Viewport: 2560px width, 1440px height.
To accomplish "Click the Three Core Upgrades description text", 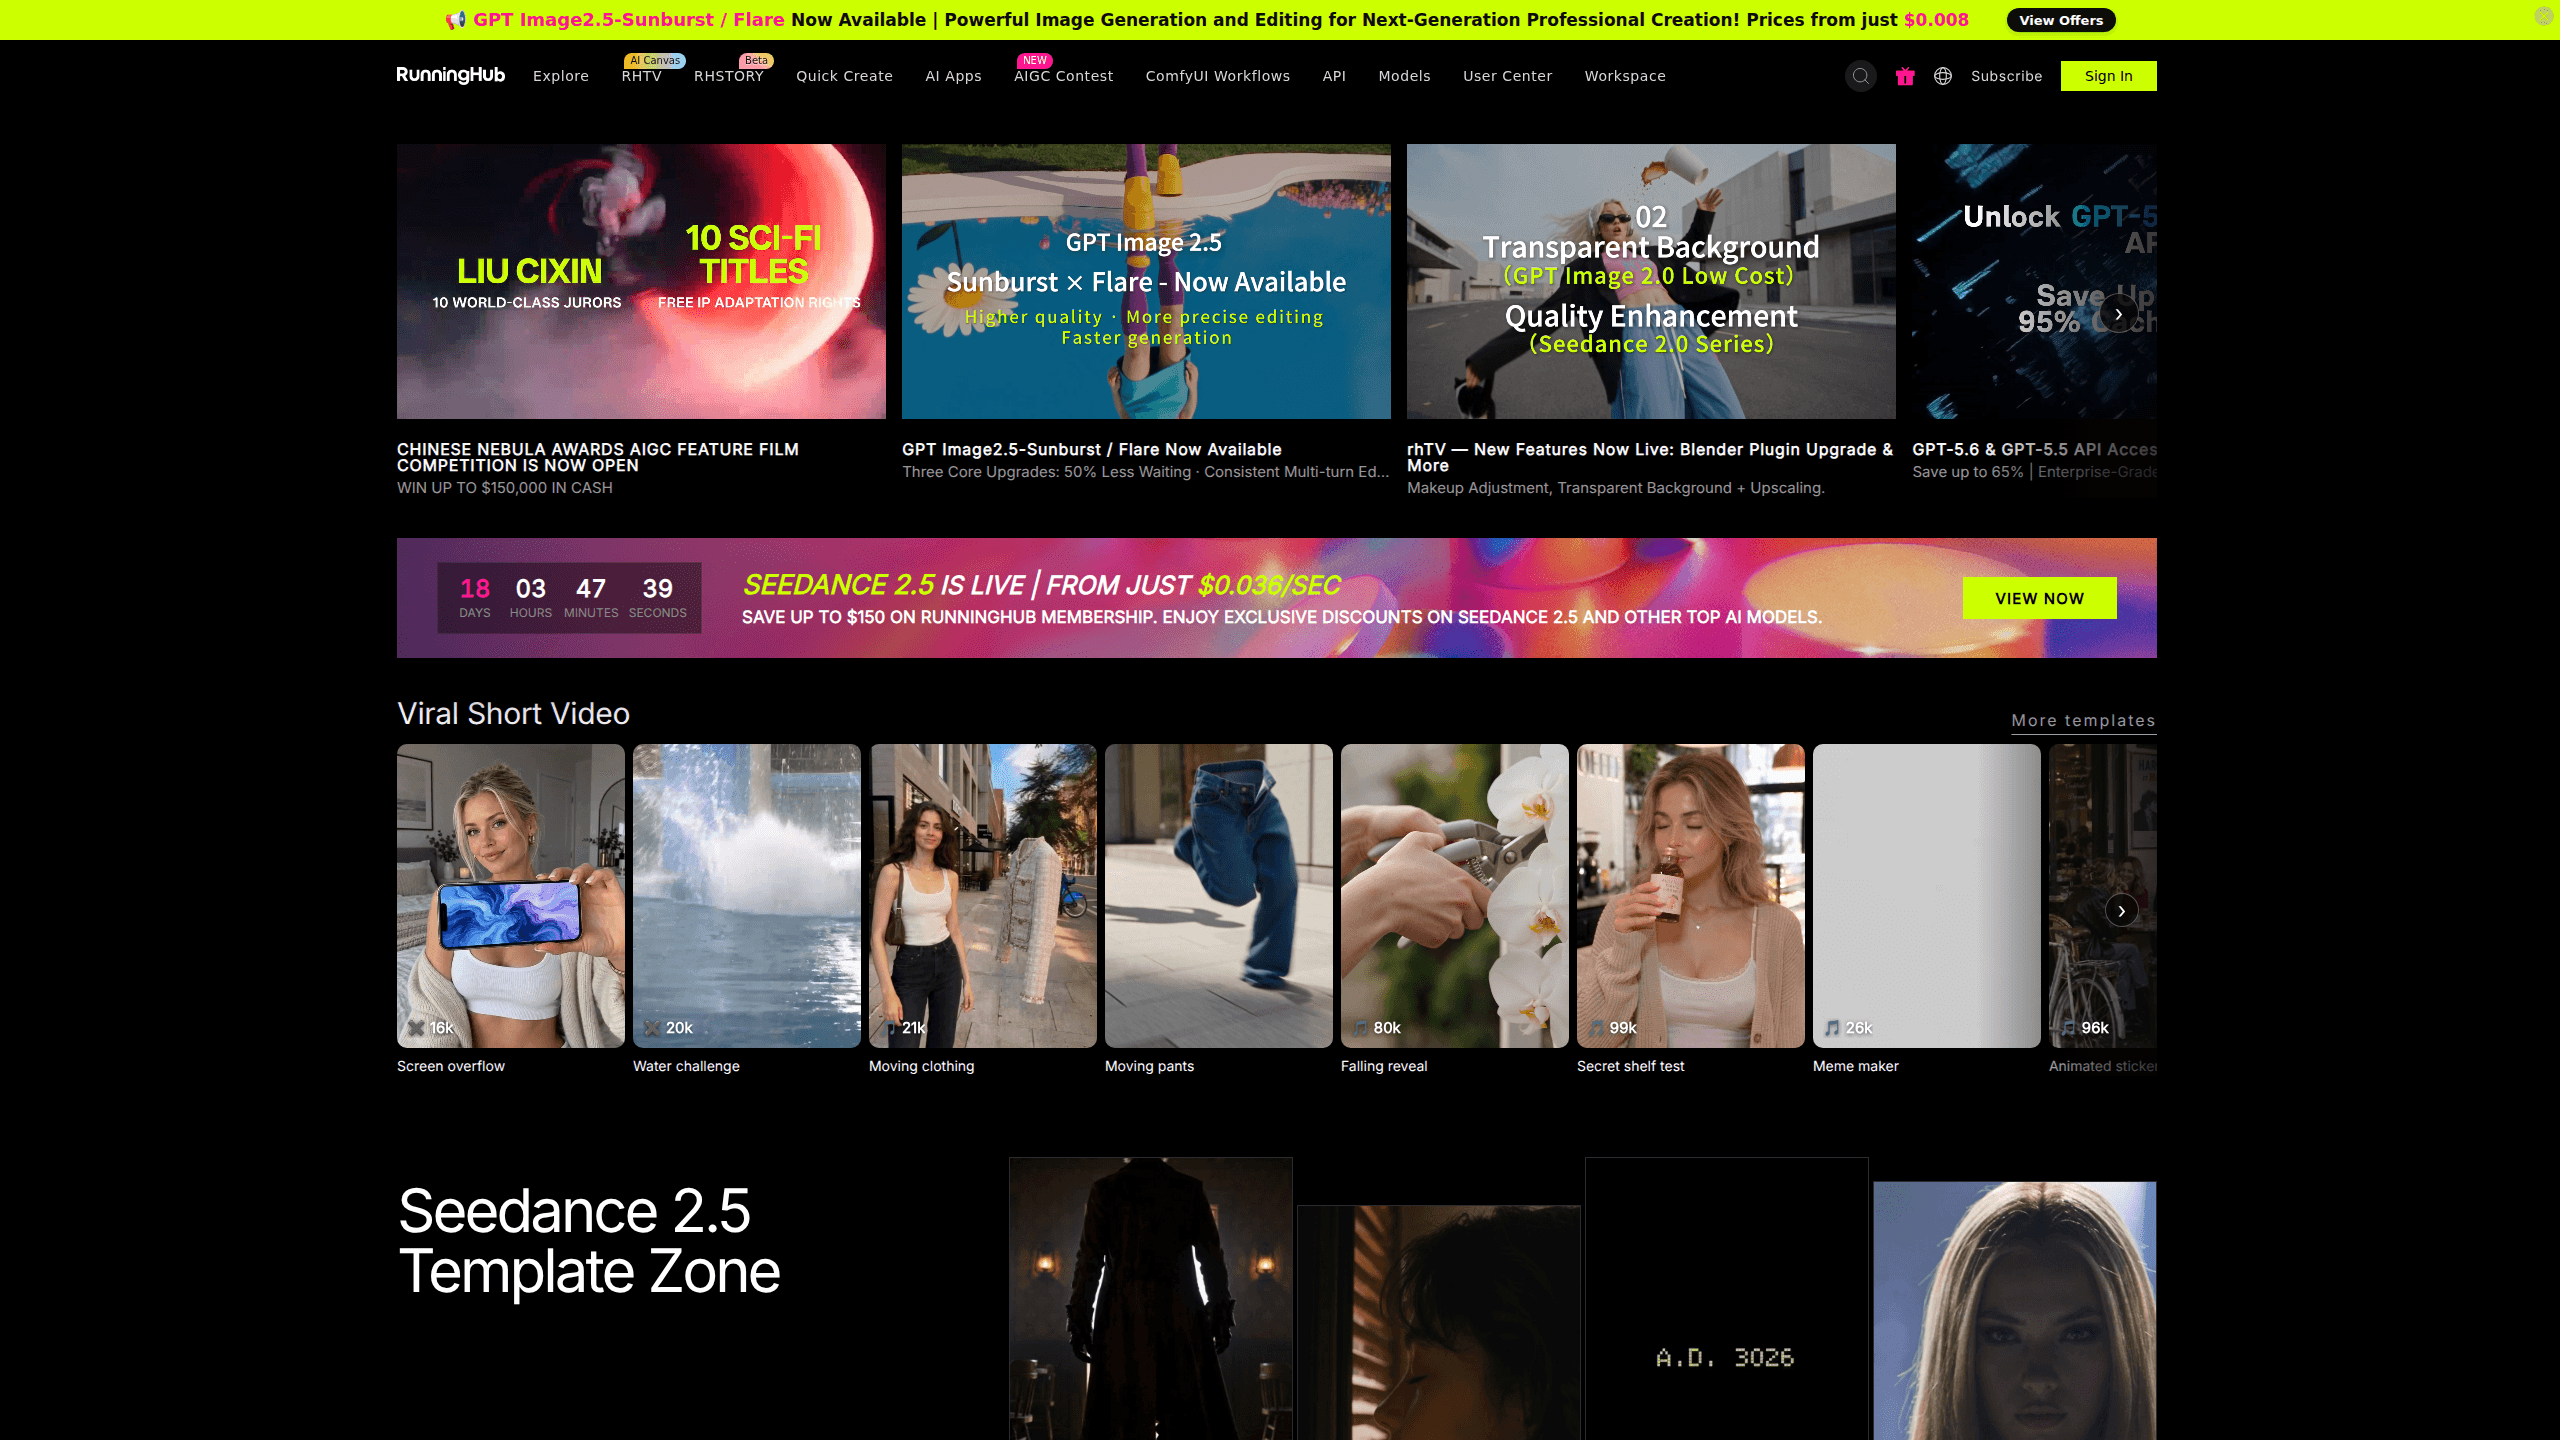I will pyautogui.click(x=1146, y=472).
